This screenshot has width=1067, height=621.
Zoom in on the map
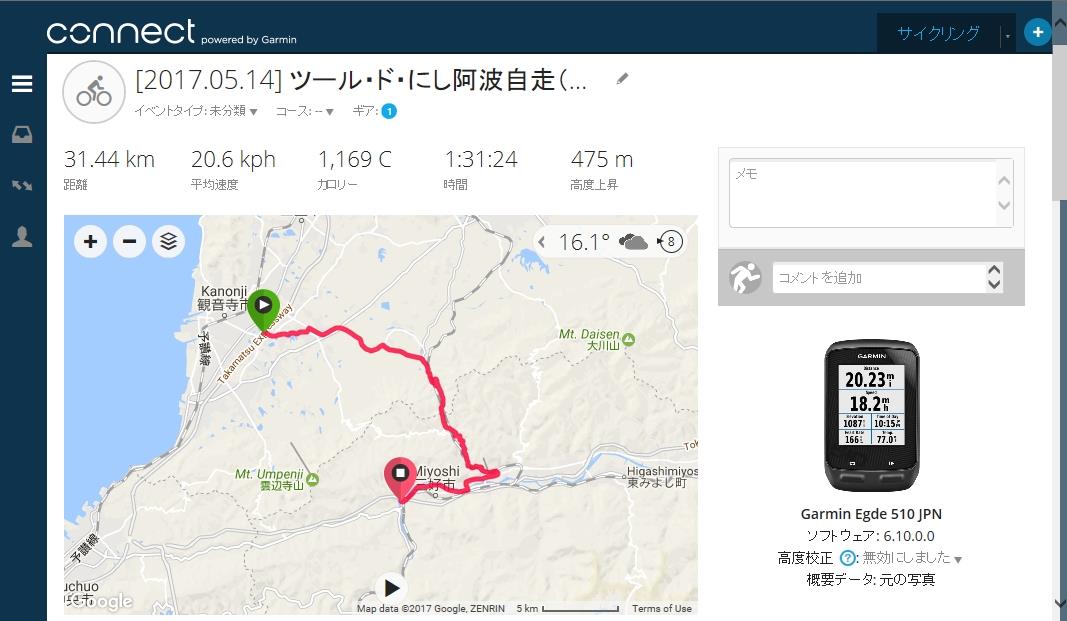click(91, 241)
